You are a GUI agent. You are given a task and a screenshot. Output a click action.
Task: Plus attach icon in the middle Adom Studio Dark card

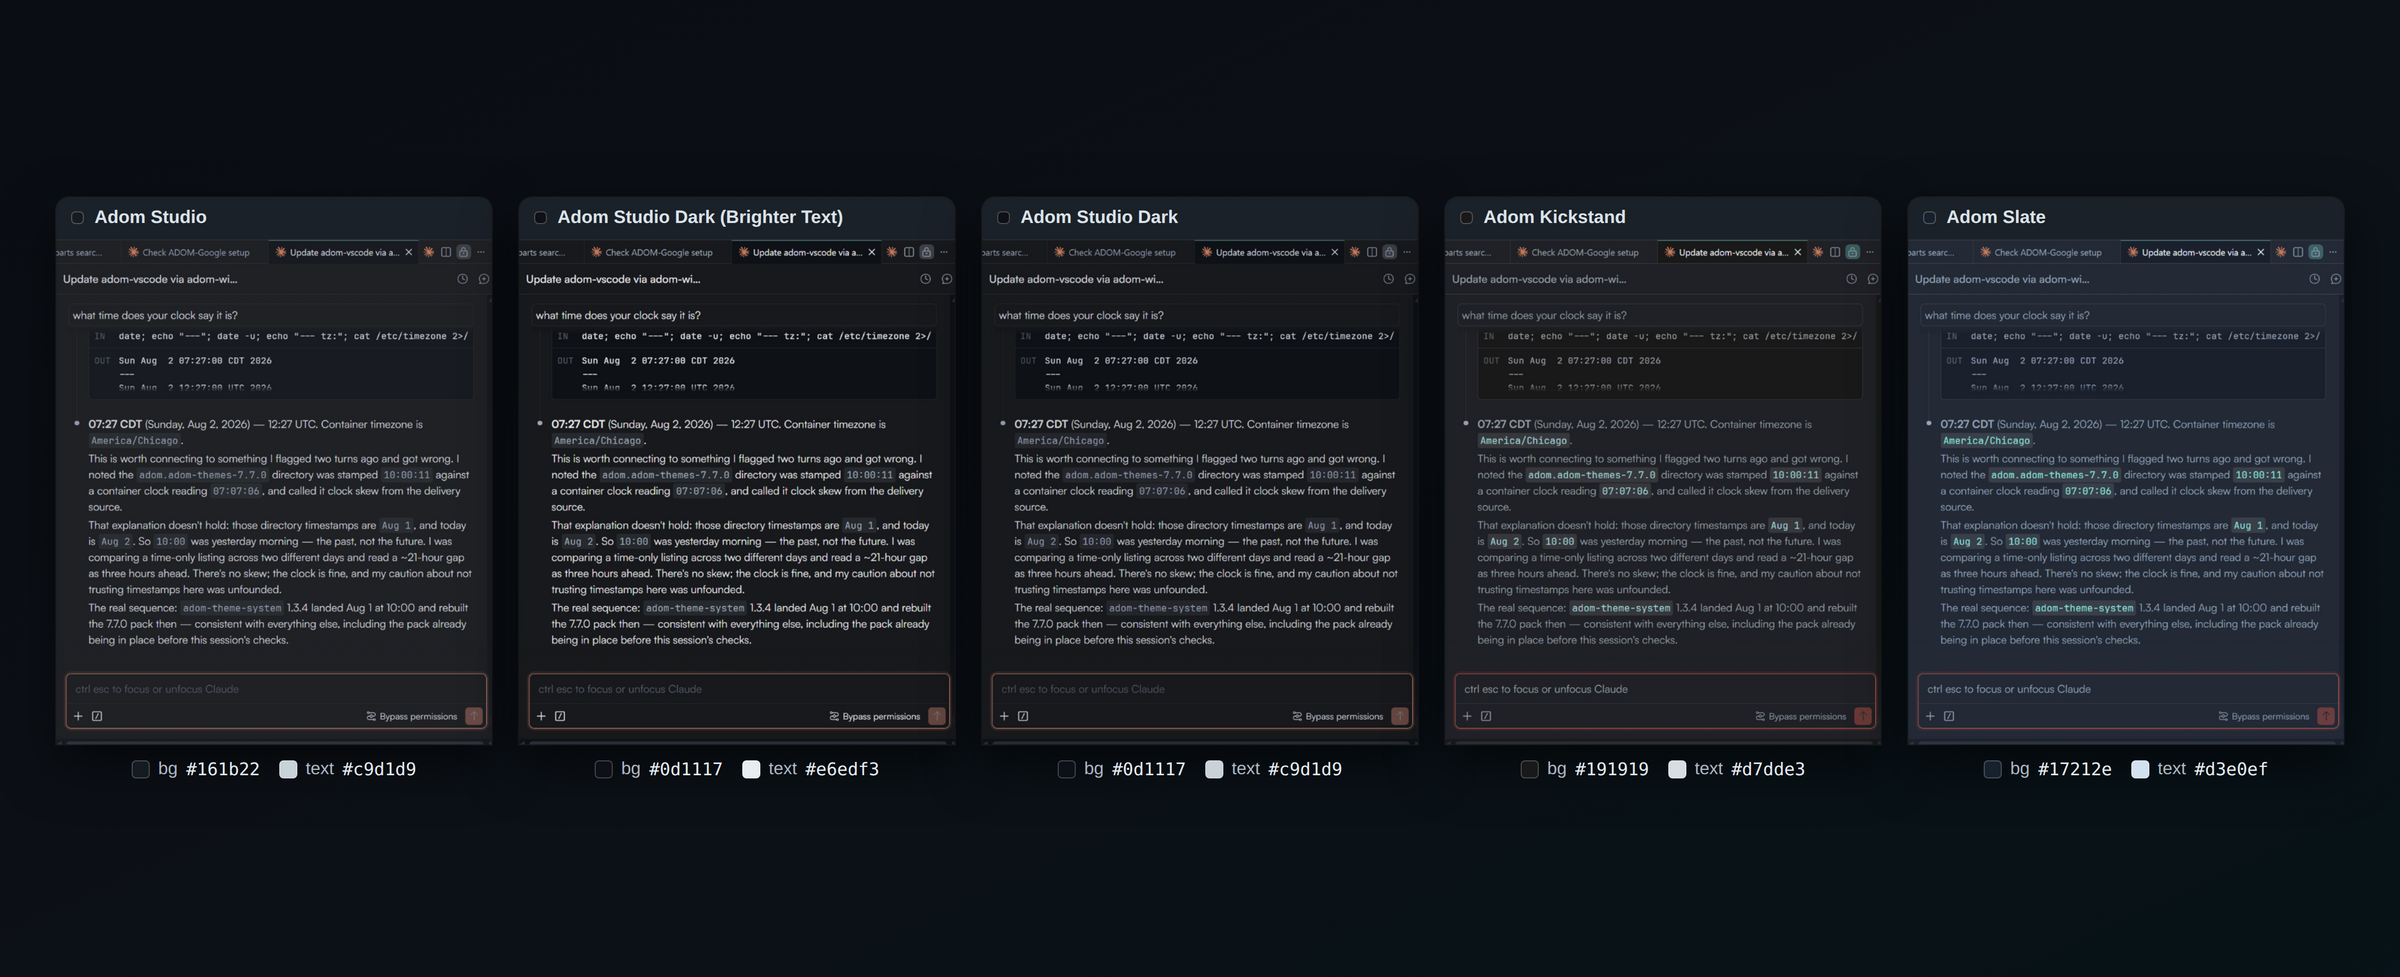1004,716
